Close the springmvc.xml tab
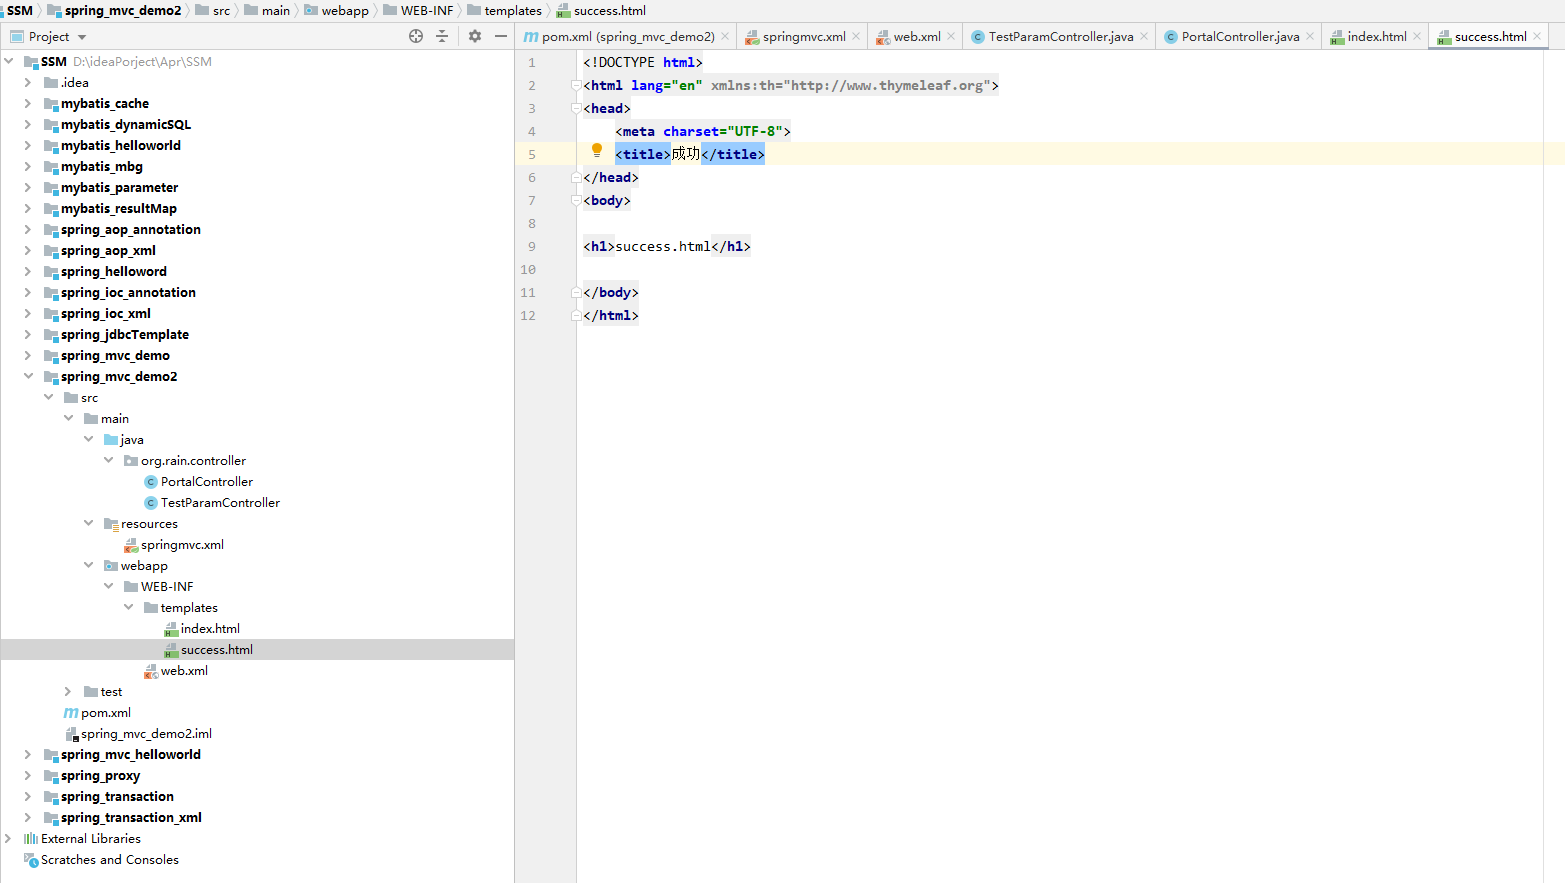Screen dimensions: 1565x883 pyautogui.click(x=856, y=36)
